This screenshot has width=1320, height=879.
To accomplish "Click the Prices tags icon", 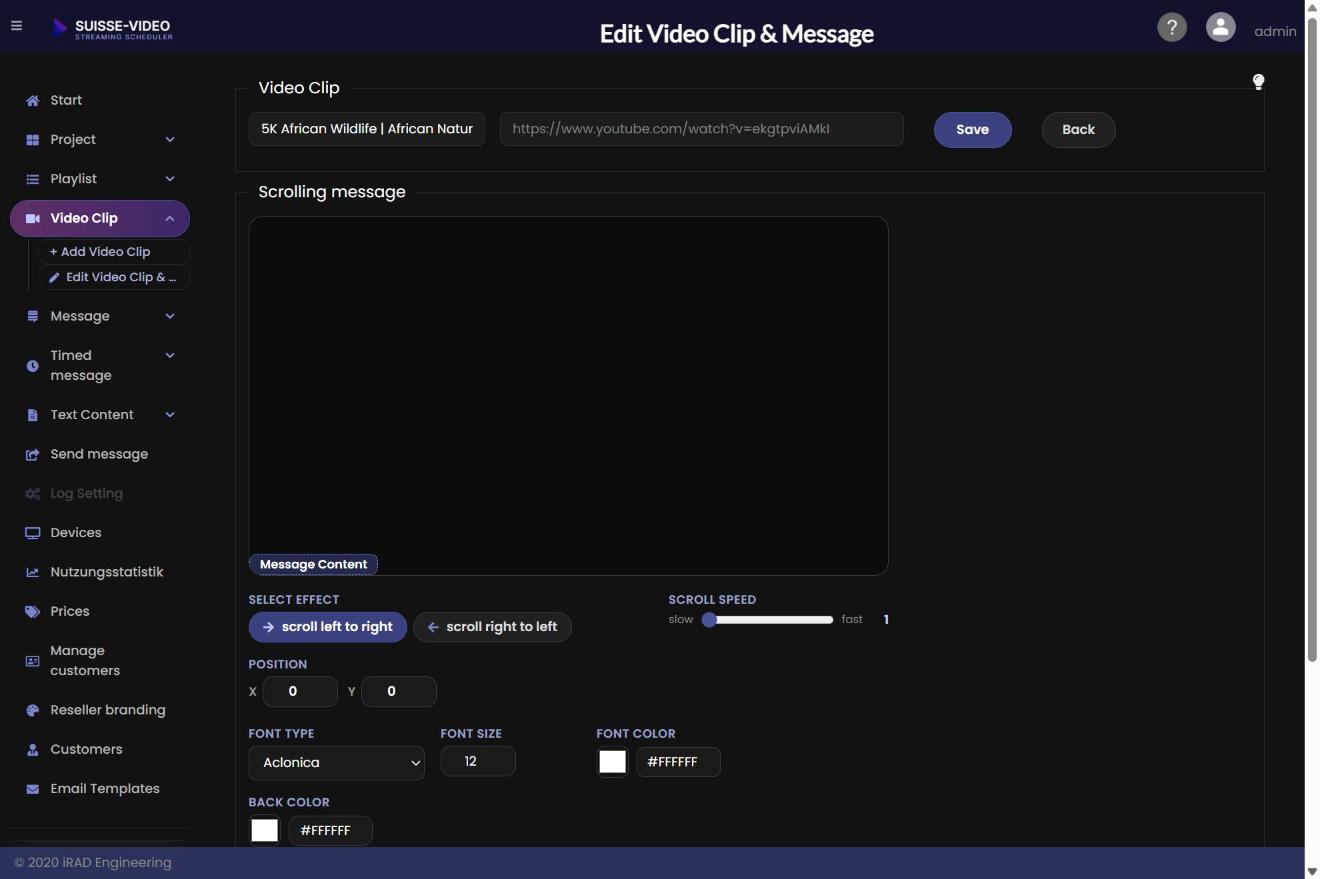I will pos(32,611).
